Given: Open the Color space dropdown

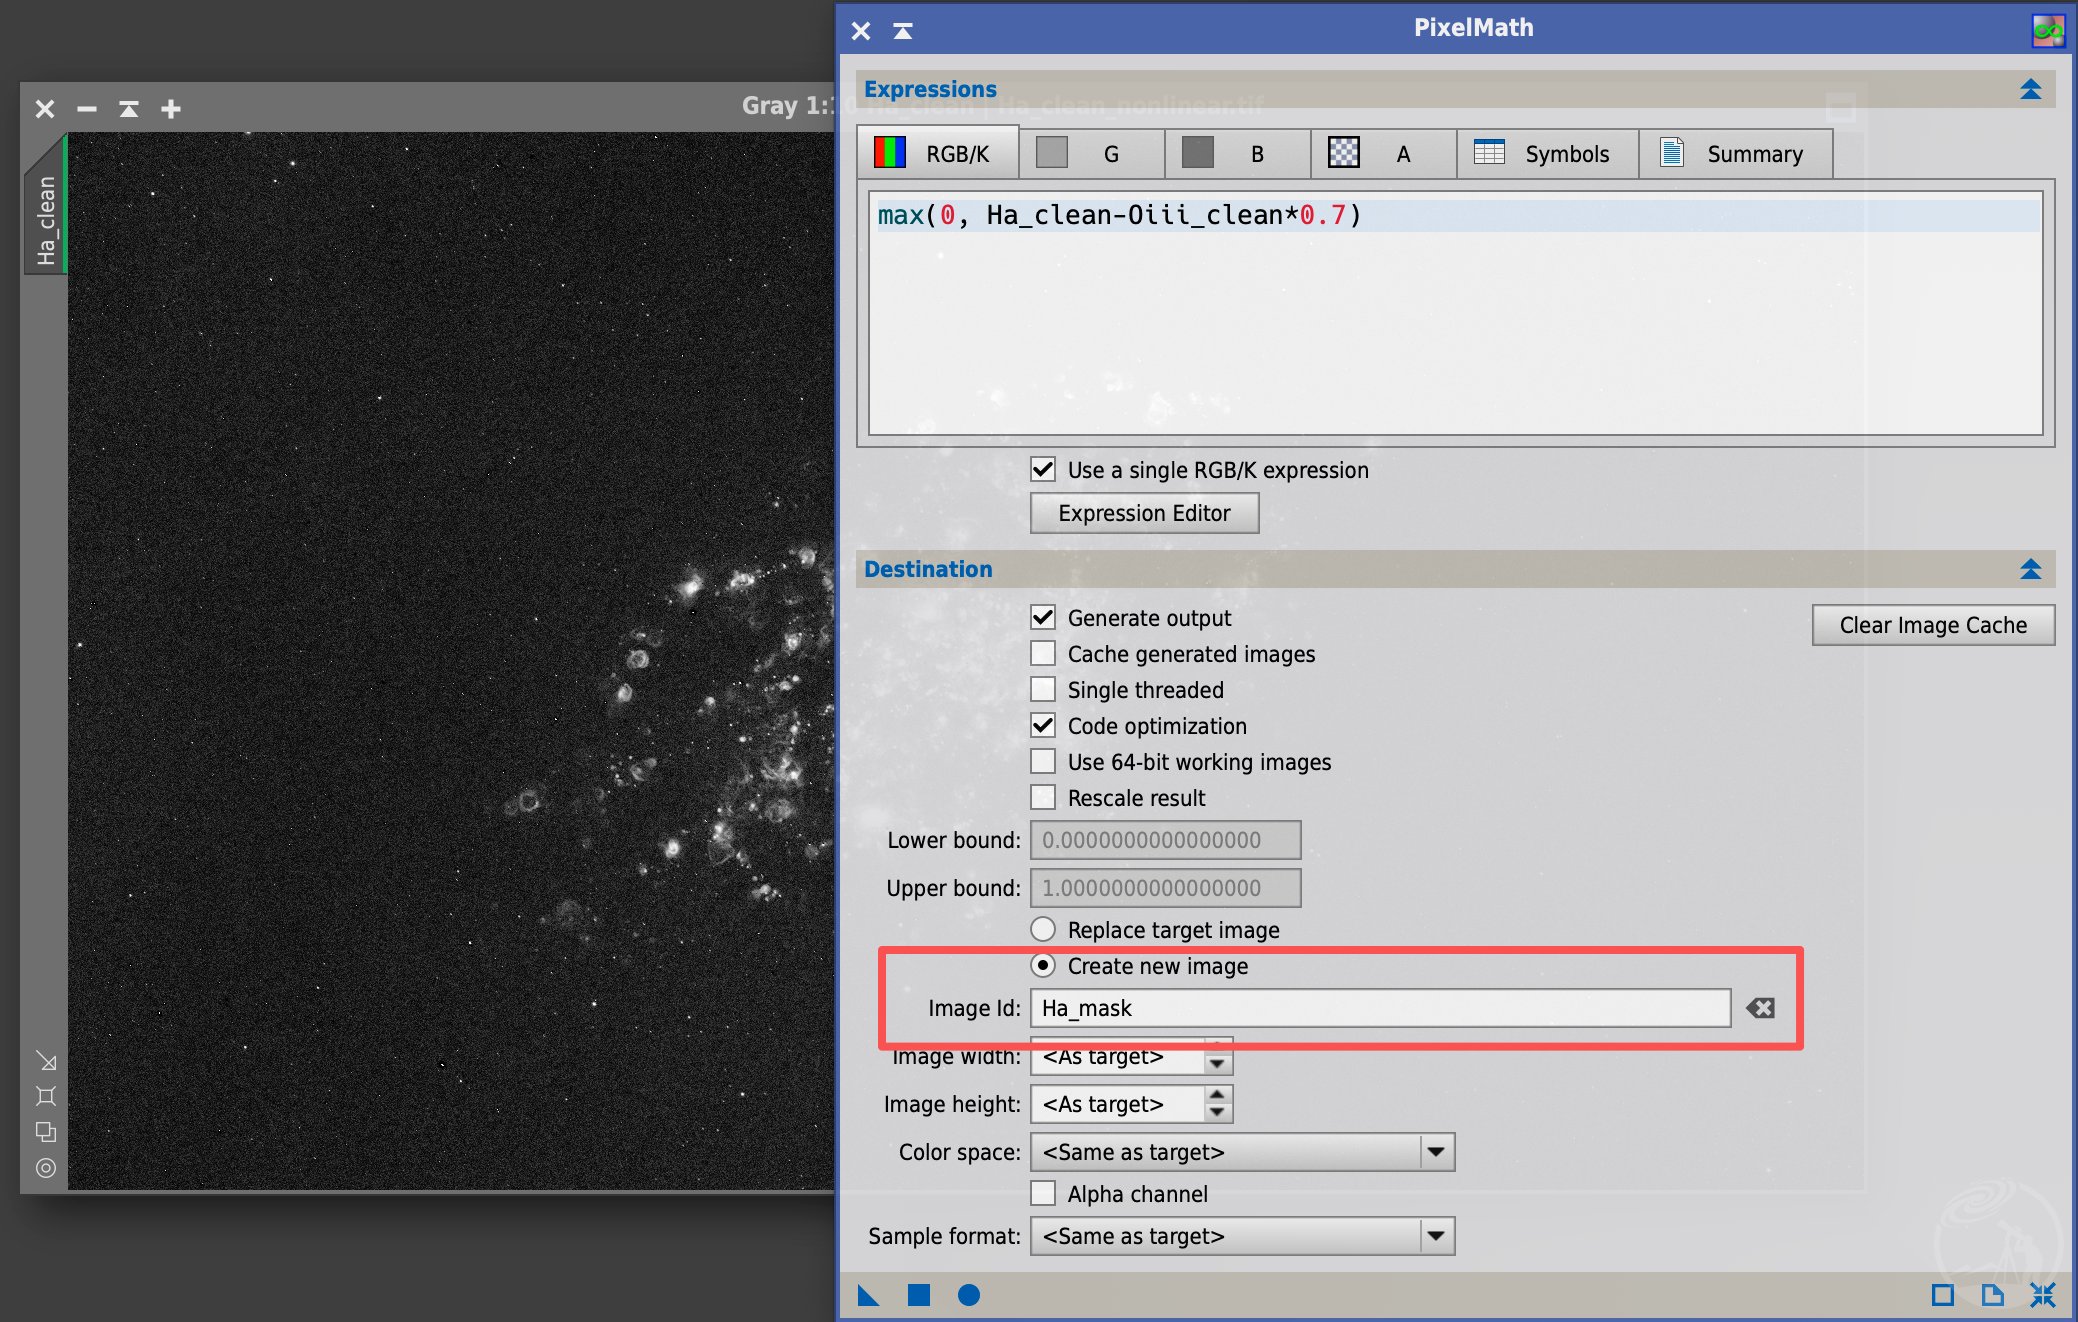Looking at the screenshot, I should click(1242, 1152).
